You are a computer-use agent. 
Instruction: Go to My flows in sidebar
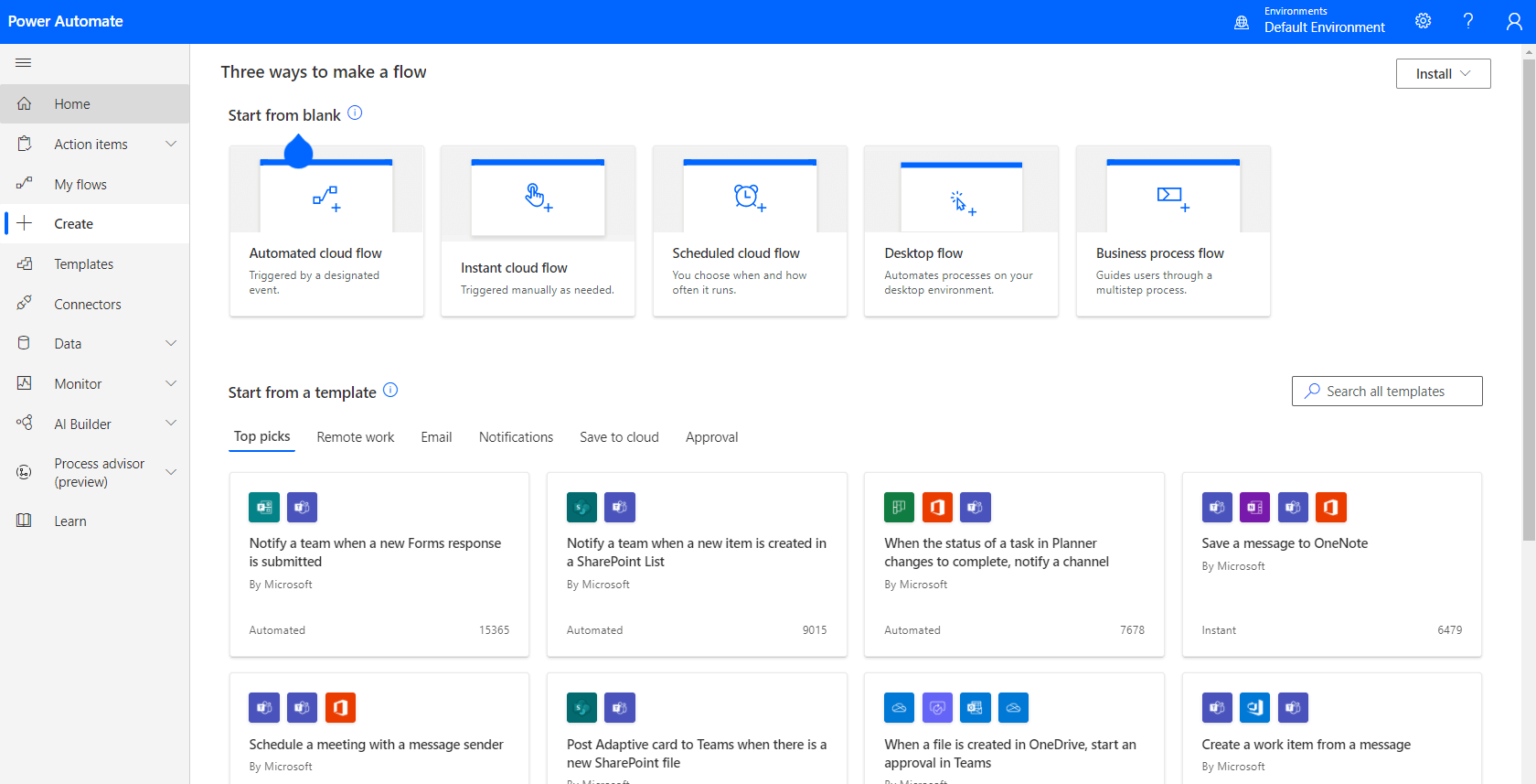coord(80,184)
